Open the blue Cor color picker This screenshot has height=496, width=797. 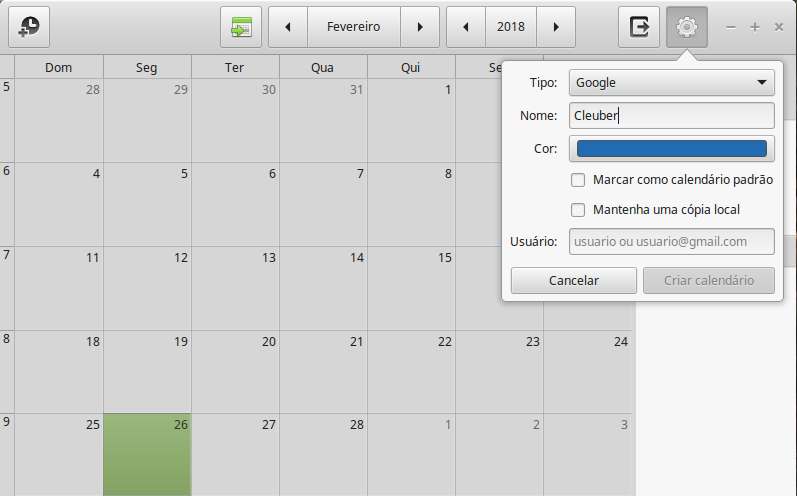coord(672,149)
